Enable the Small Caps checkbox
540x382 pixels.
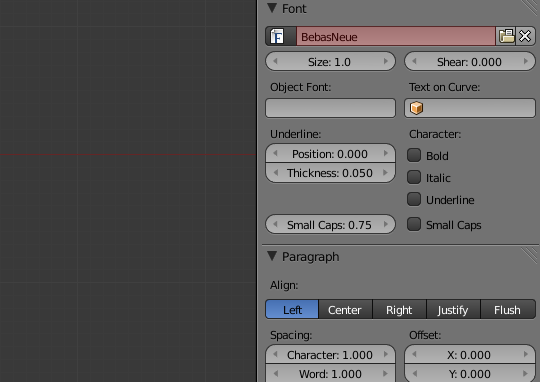414,224
